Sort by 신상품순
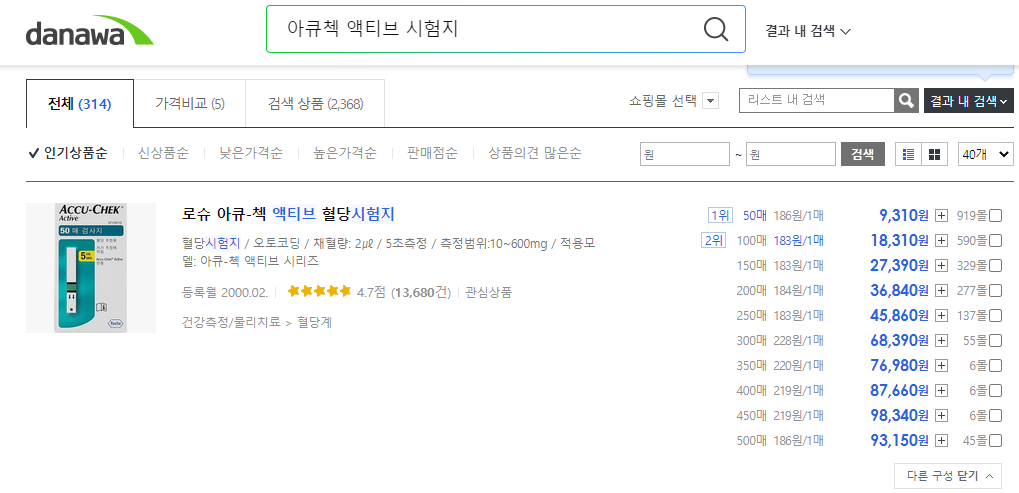The height and width of the screenshot is (493, 1019). 163,153
